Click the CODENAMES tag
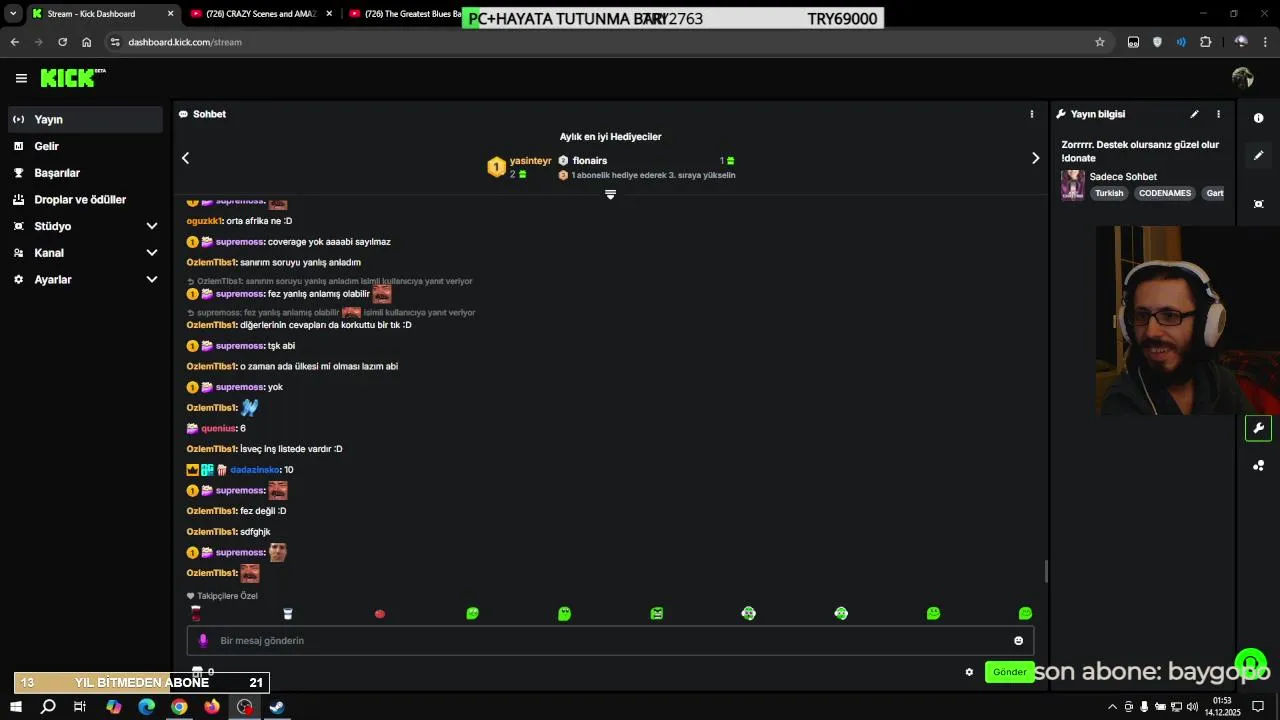Image resolution: width=1280 pixels, height=720 pixels. (x=1165, y=193)
